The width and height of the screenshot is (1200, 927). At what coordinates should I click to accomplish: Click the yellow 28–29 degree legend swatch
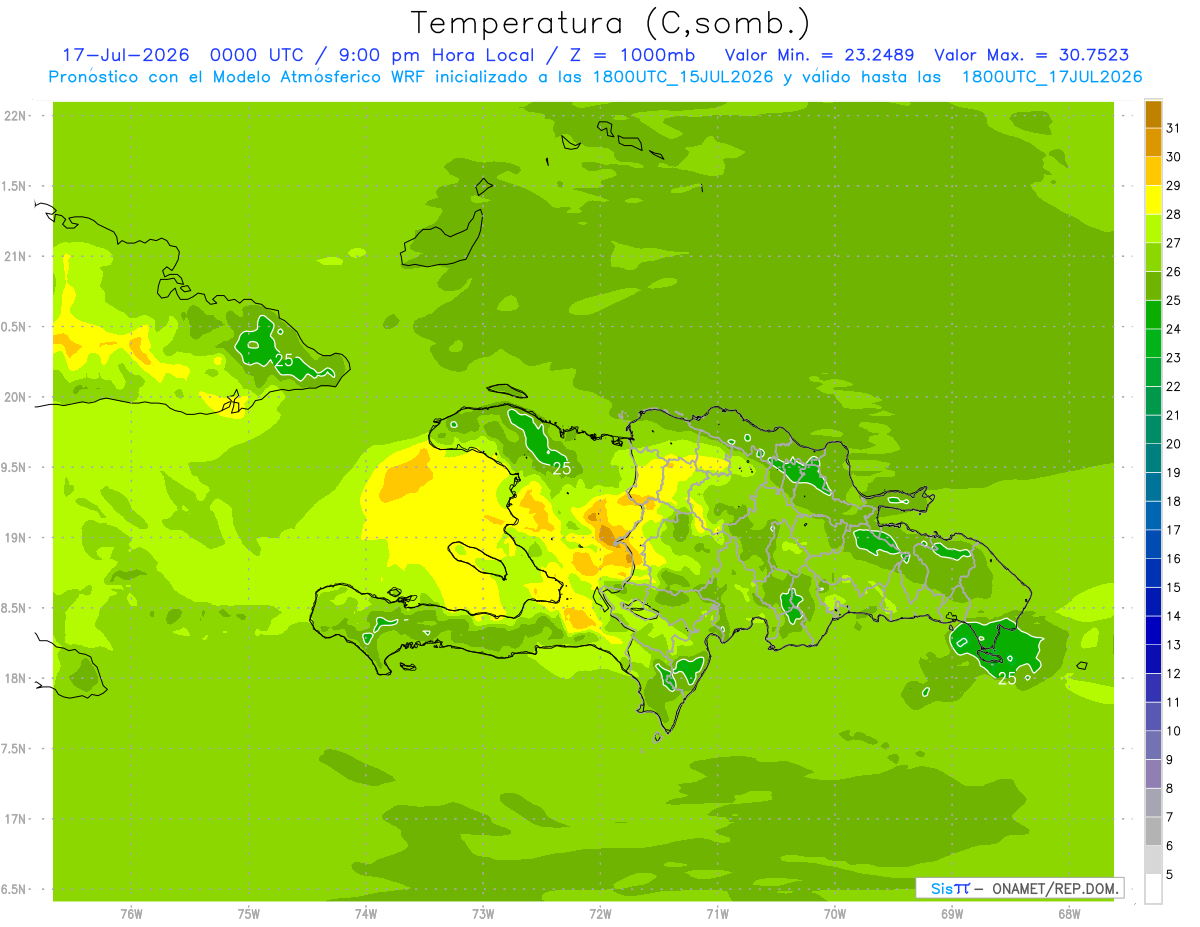coord(1153,200)
